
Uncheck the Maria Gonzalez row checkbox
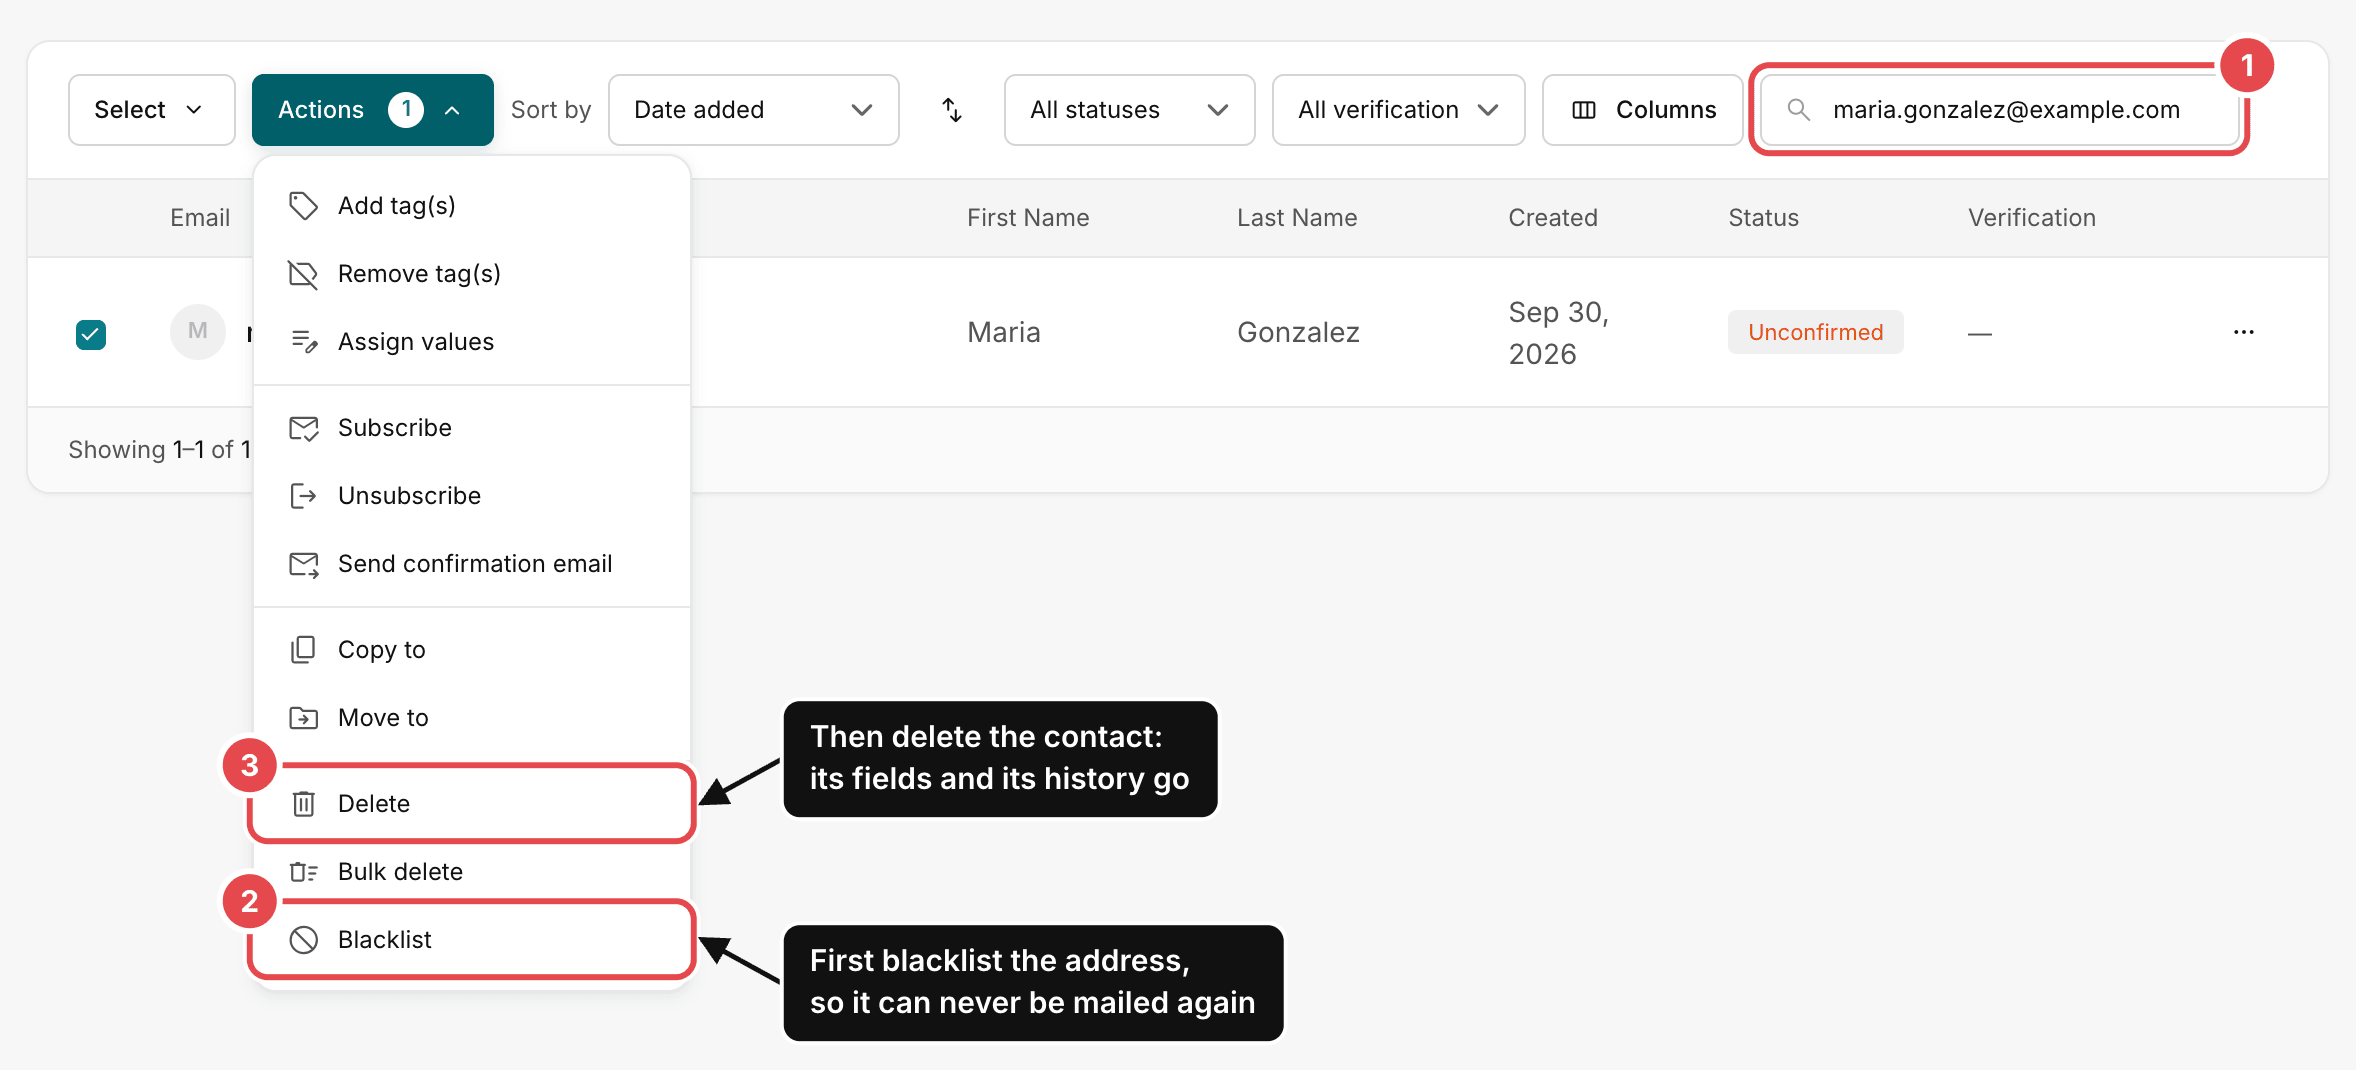point(91,334)
